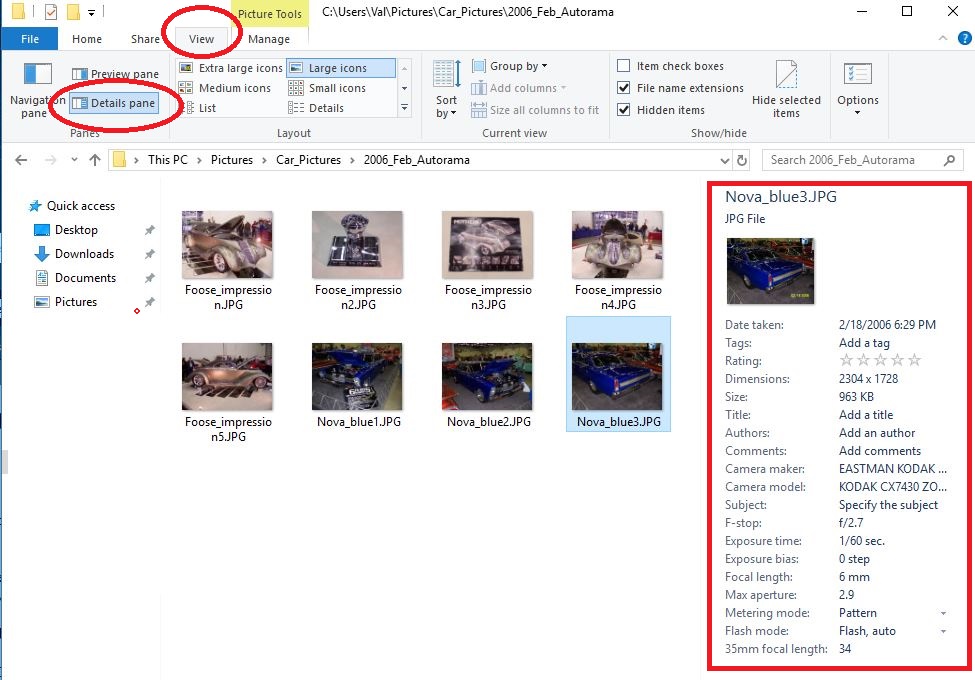
Task: Set rating using the third star
Action: pyautogui.click(x=880, y=361)
